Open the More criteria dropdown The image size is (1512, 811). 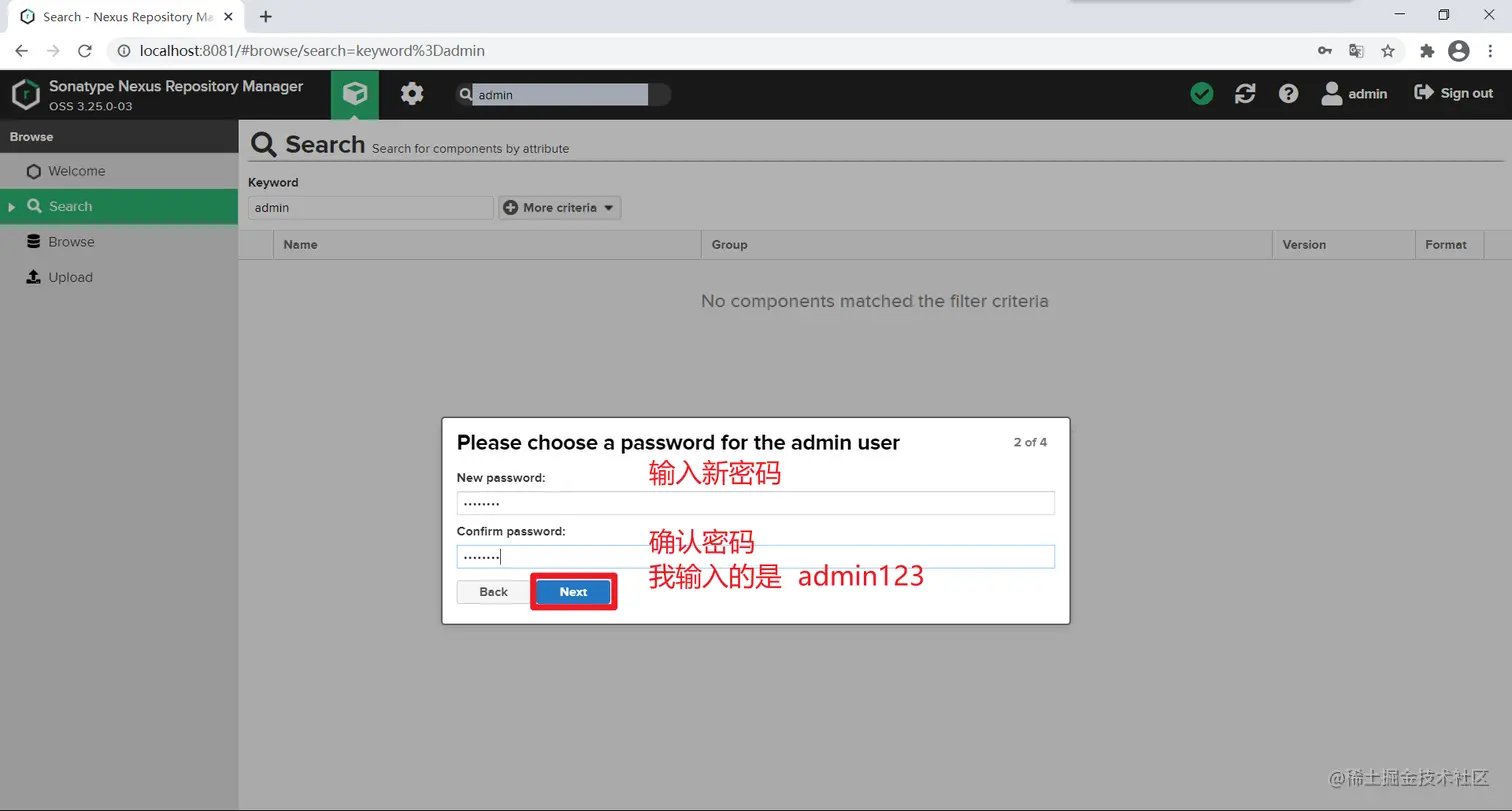pos(560,208)
